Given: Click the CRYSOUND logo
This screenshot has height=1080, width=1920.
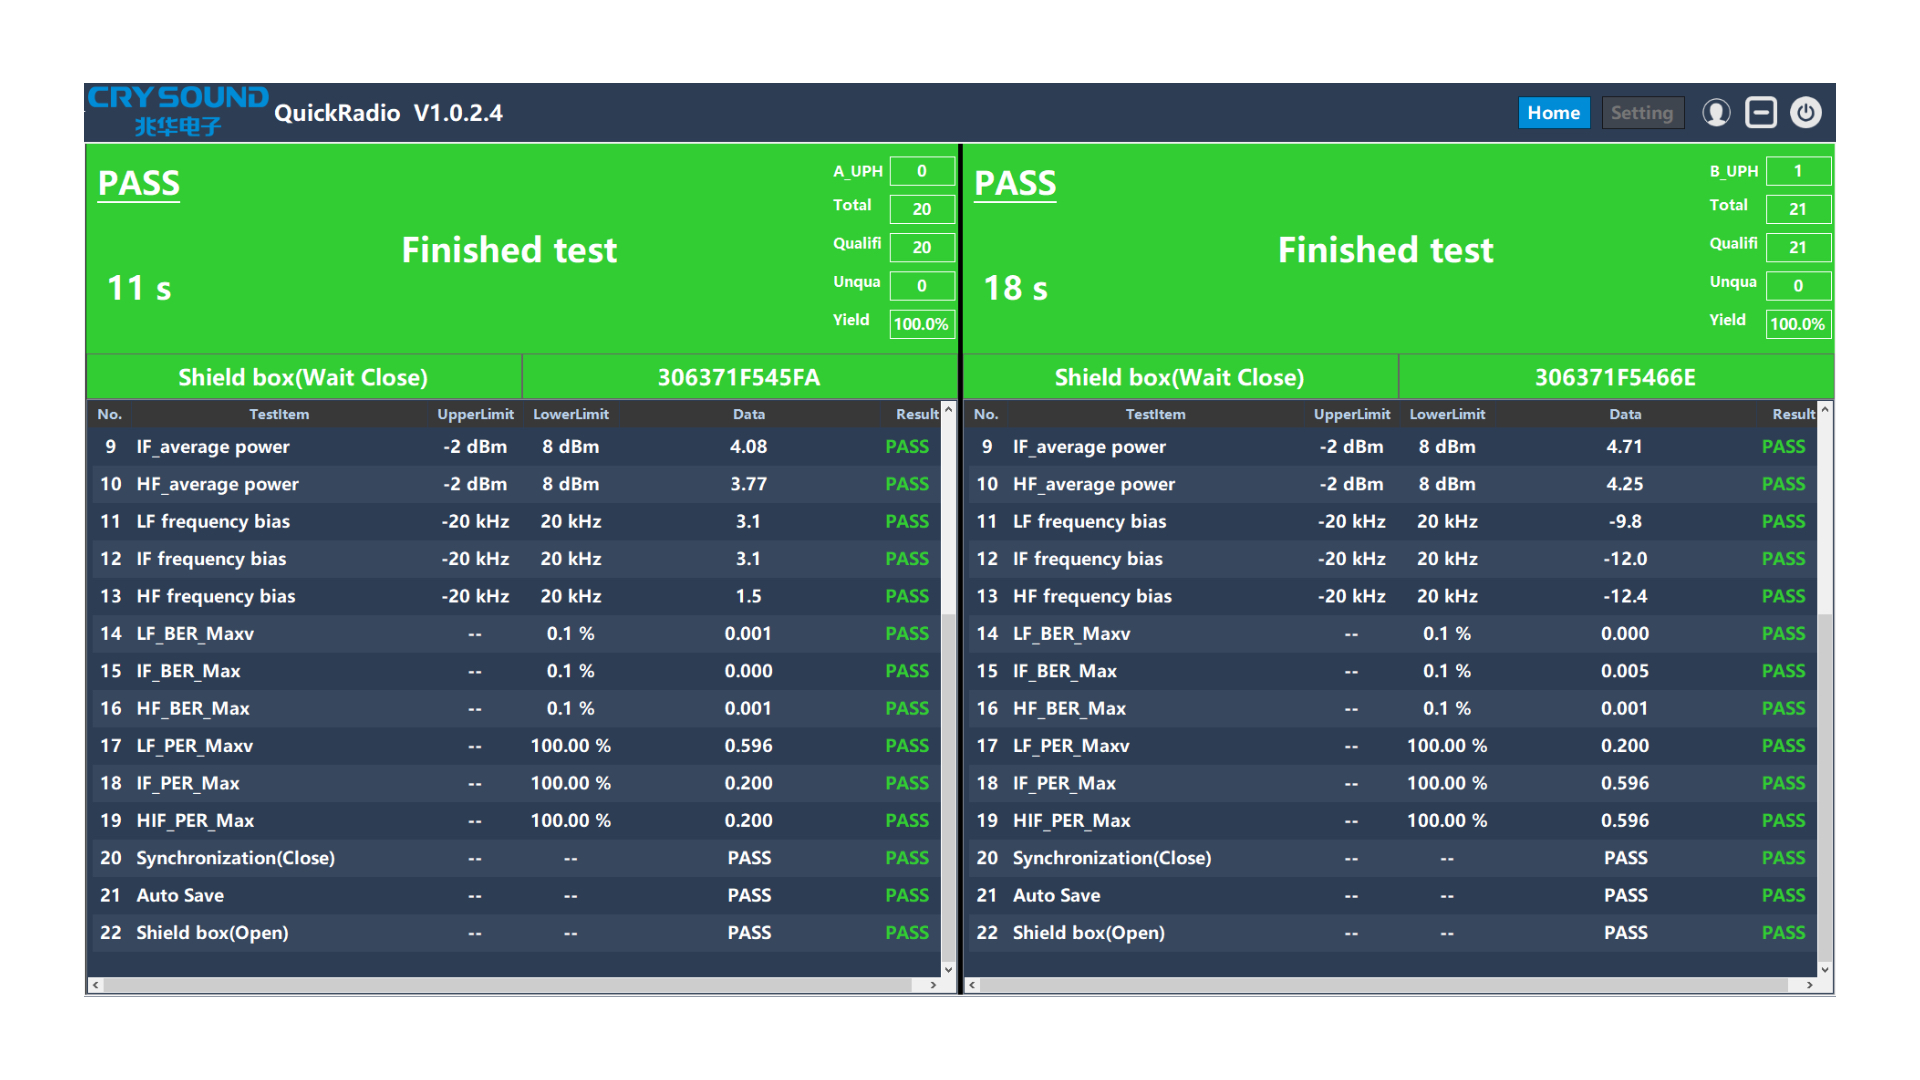Looking at the screenshot, I should point(177,111).
